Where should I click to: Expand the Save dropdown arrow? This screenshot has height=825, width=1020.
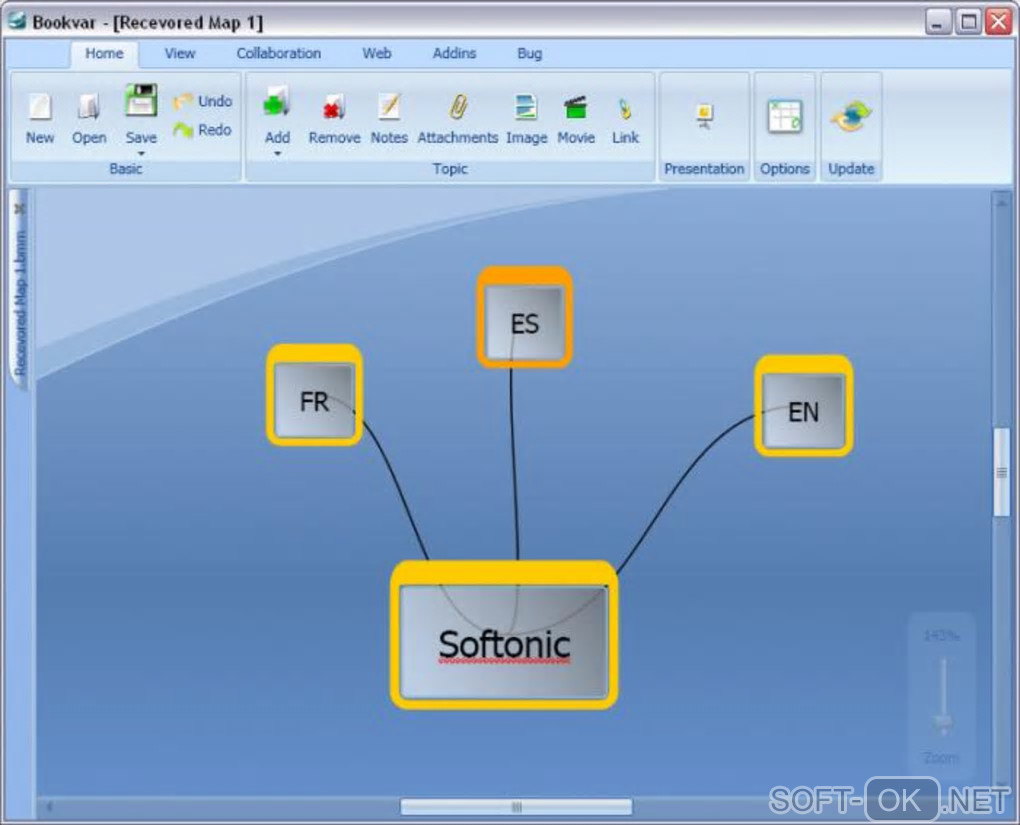141,154
